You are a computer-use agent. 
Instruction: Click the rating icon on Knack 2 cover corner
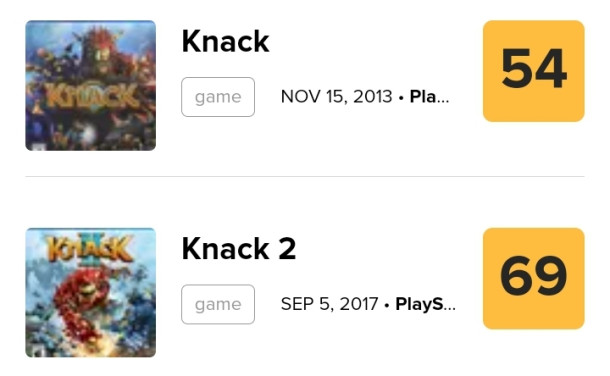click(x=37, y=352)
